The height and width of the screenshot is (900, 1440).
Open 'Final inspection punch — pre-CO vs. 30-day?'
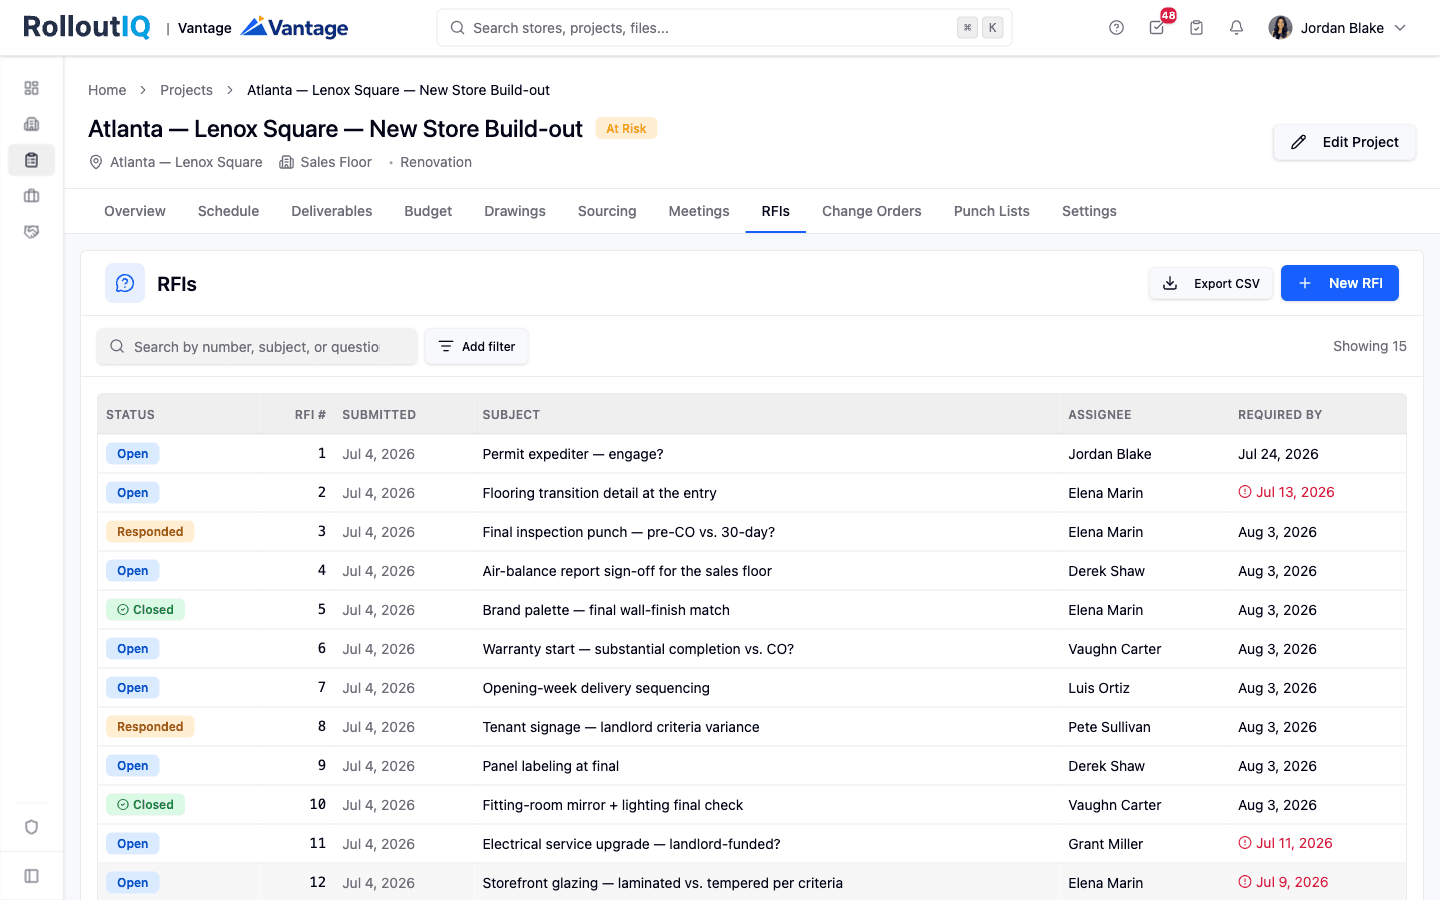[x=629, y=532]
